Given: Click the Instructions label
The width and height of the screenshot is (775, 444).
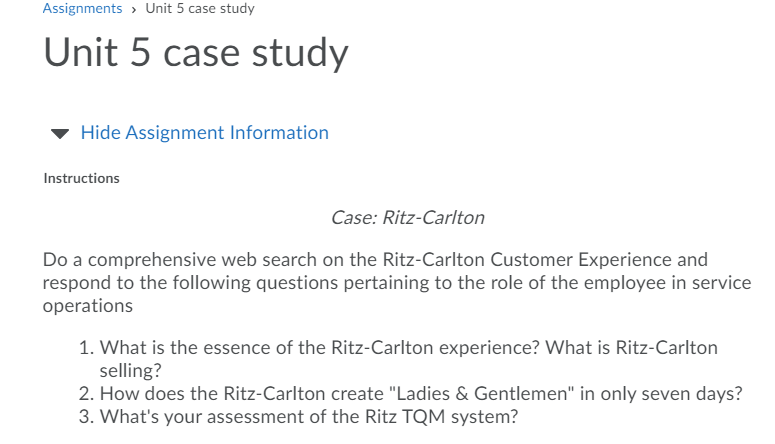Looking at the screenshot, I should coord(82,178).
